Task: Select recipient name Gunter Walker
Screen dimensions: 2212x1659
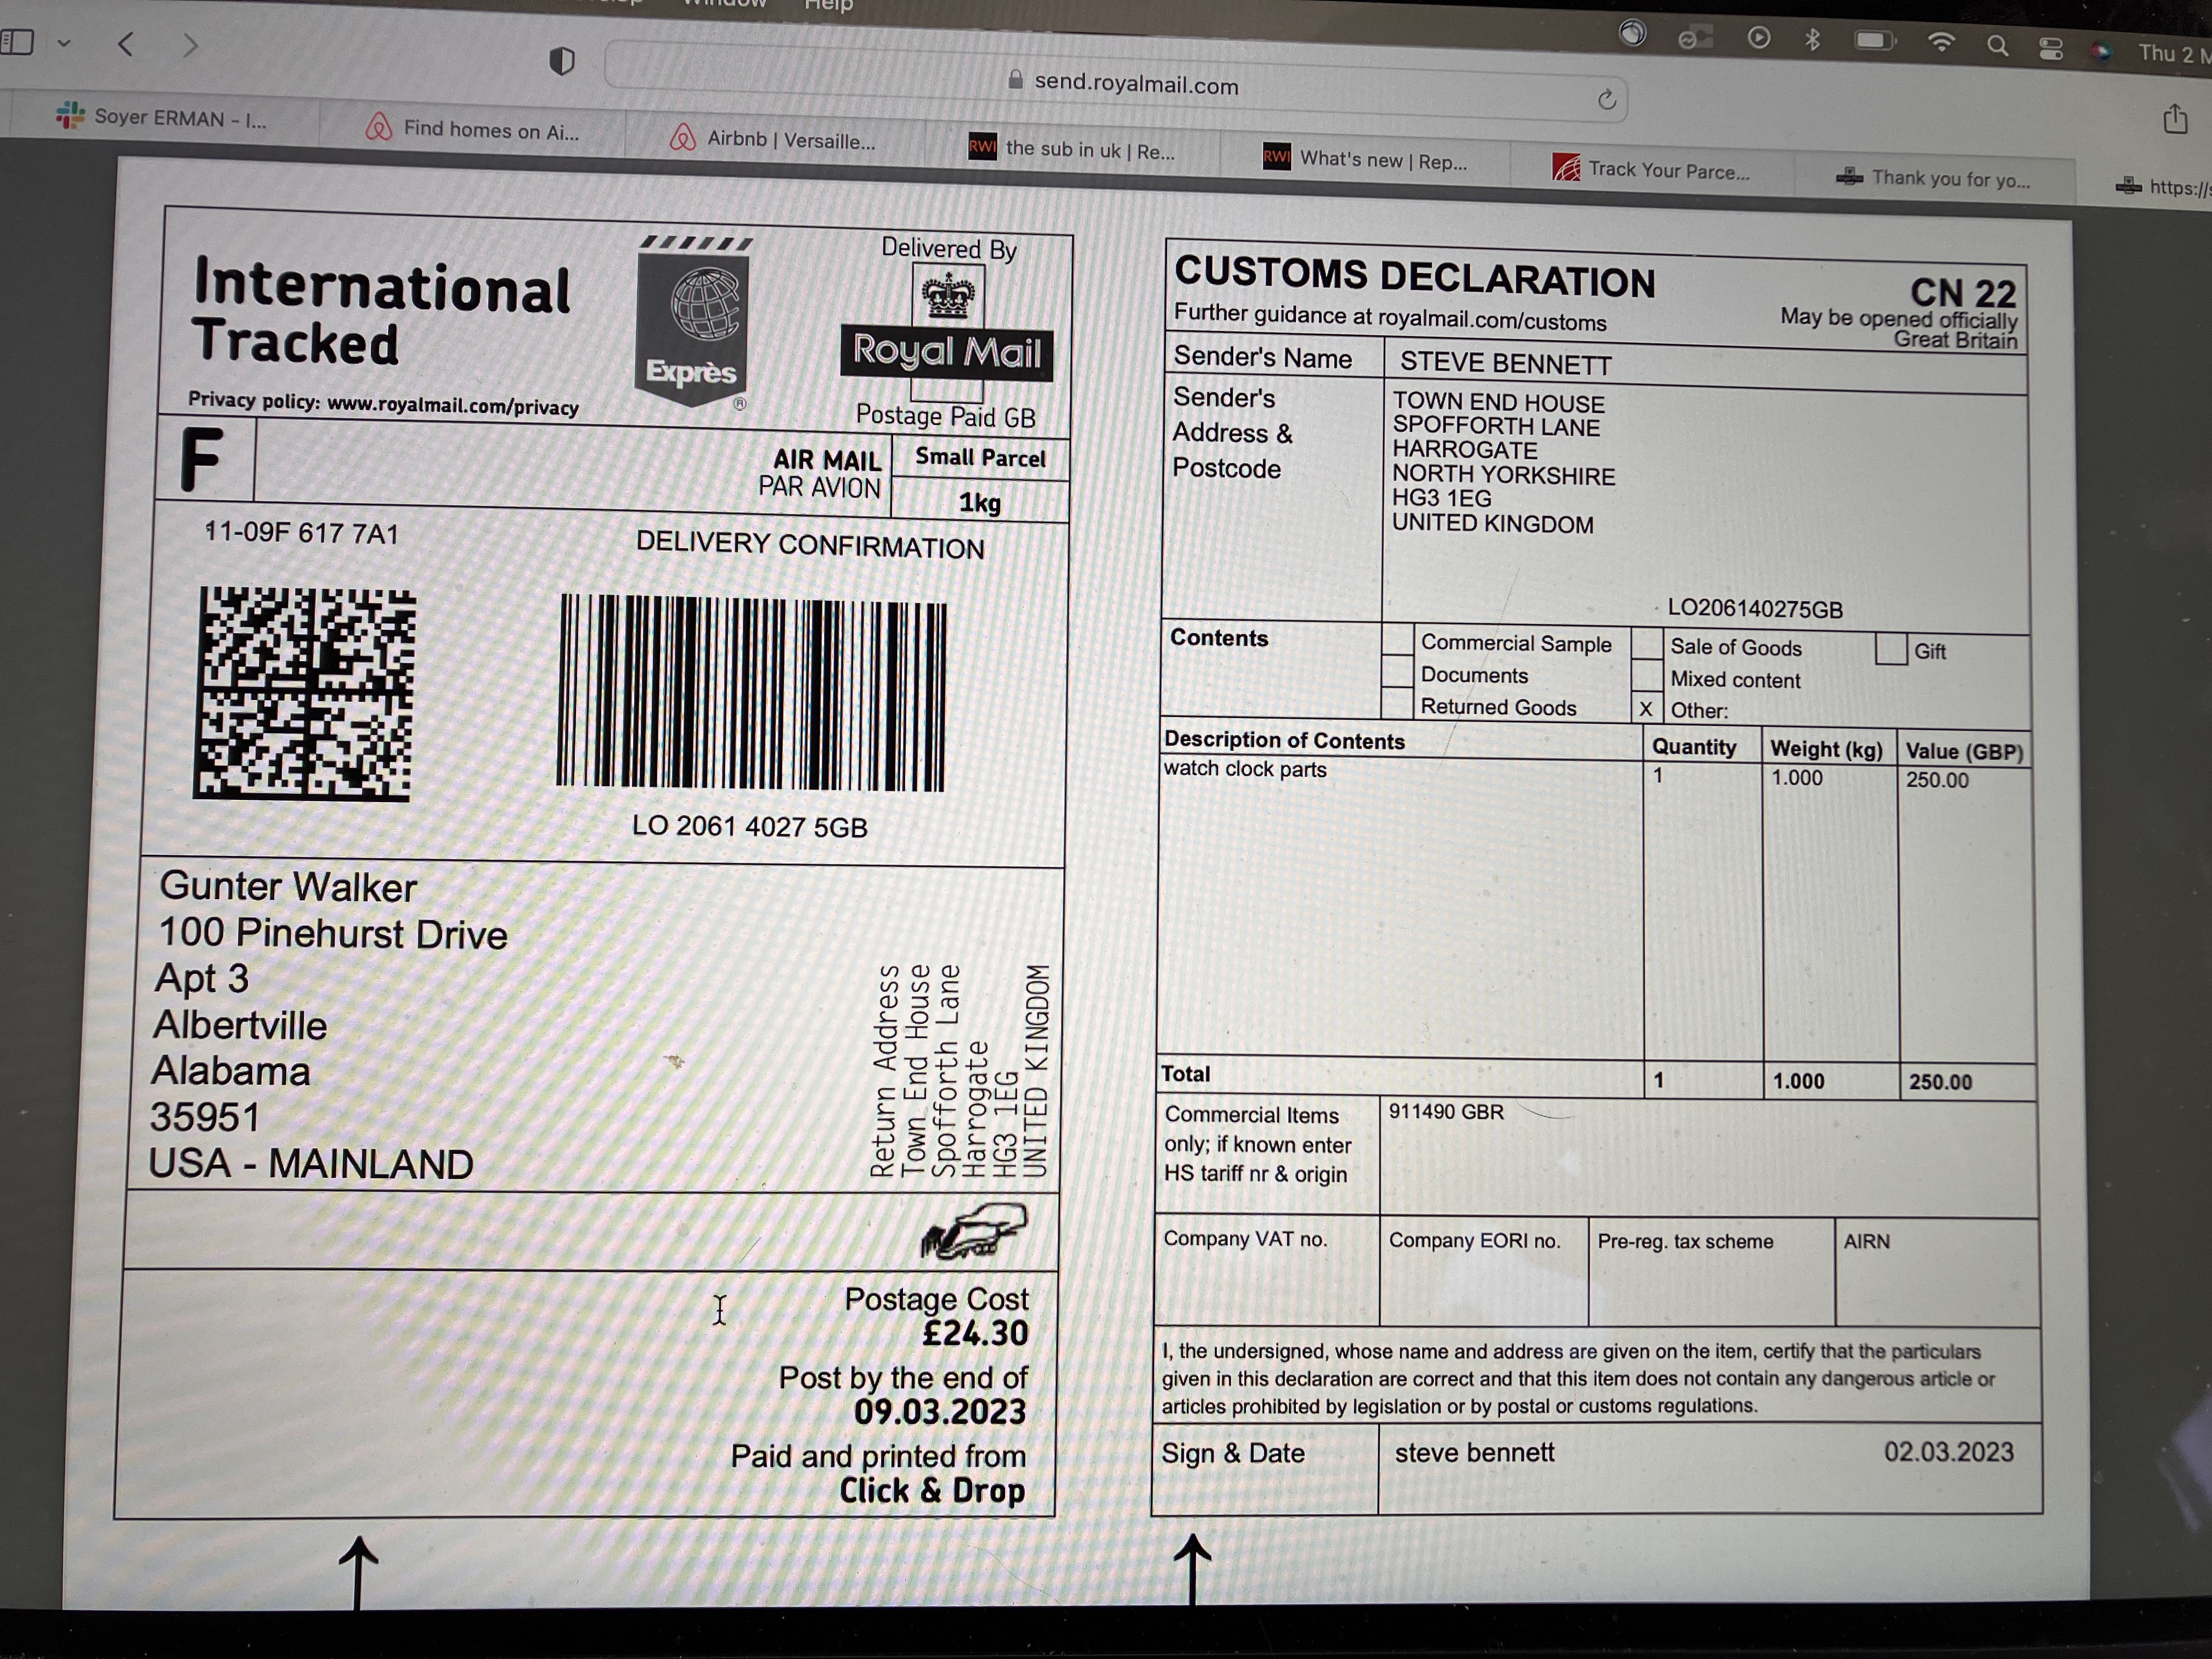Action: 288,886
